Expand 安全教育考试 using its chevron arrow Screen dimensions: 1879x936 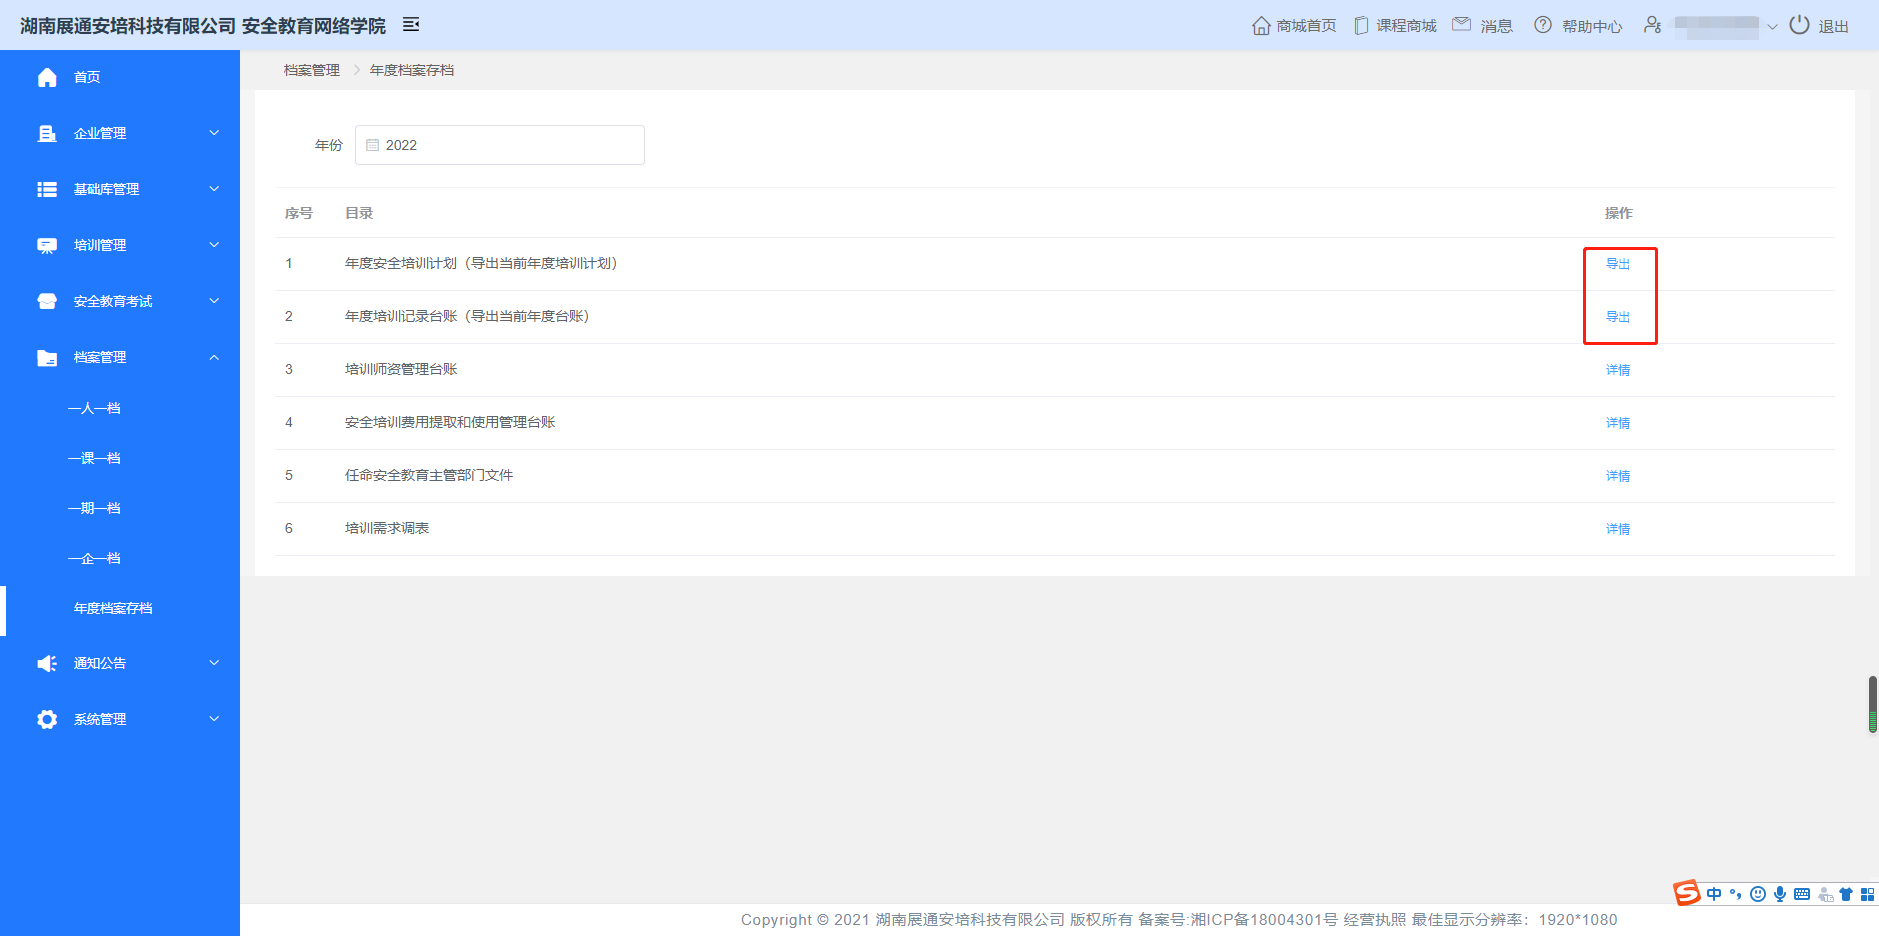(x=214, y=301)
